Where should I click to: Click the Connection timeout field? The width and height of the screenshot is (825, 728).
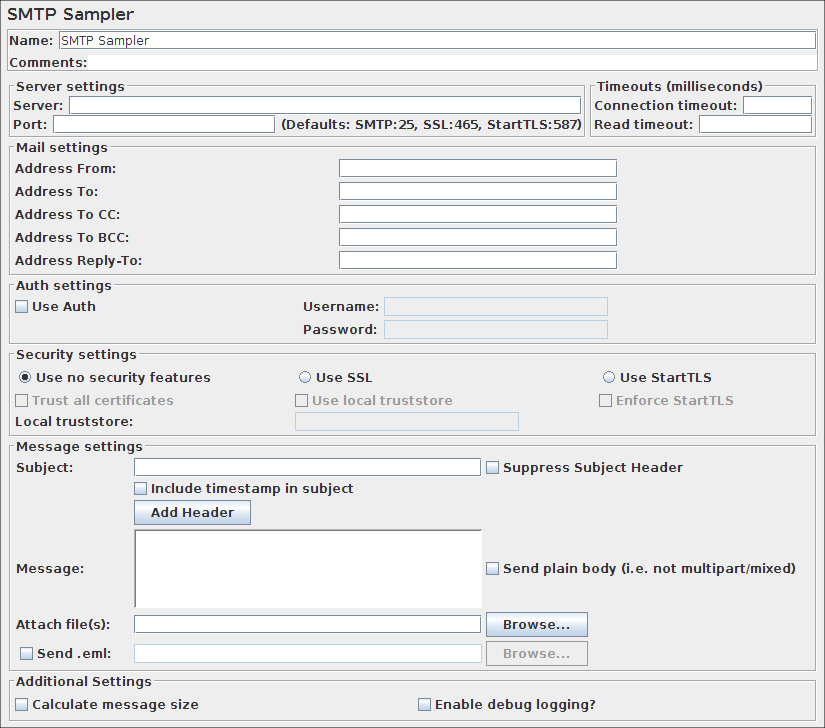point(777,105)
